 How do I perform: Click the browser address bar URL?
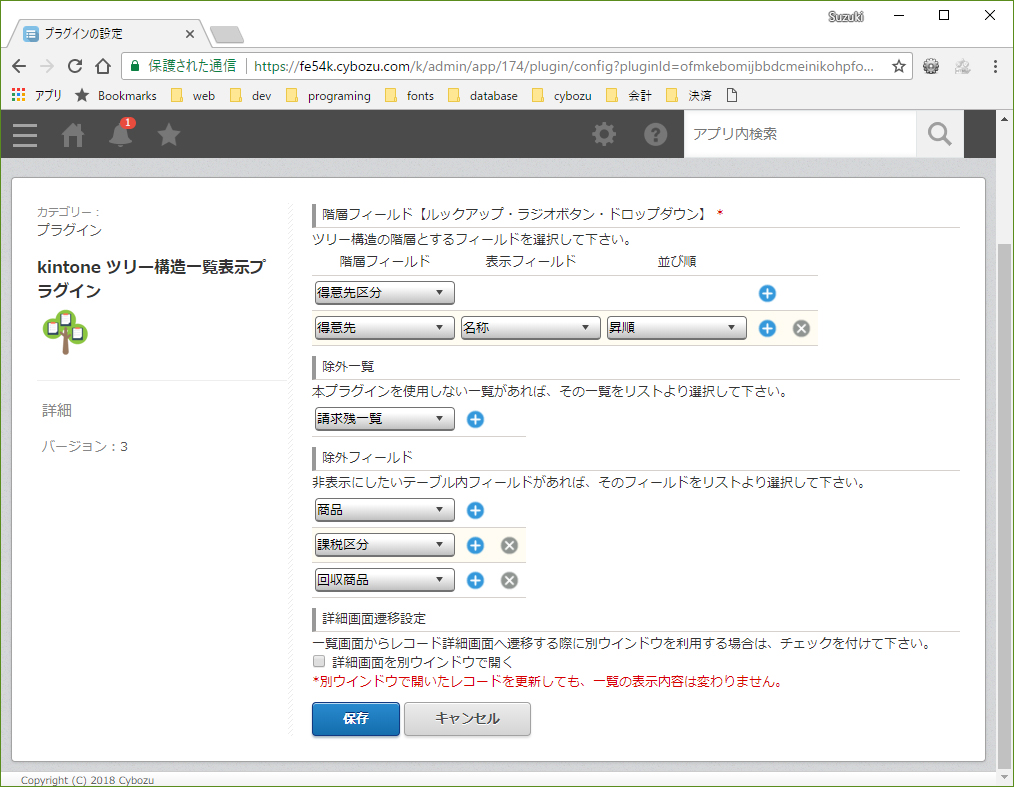(563, 66)
